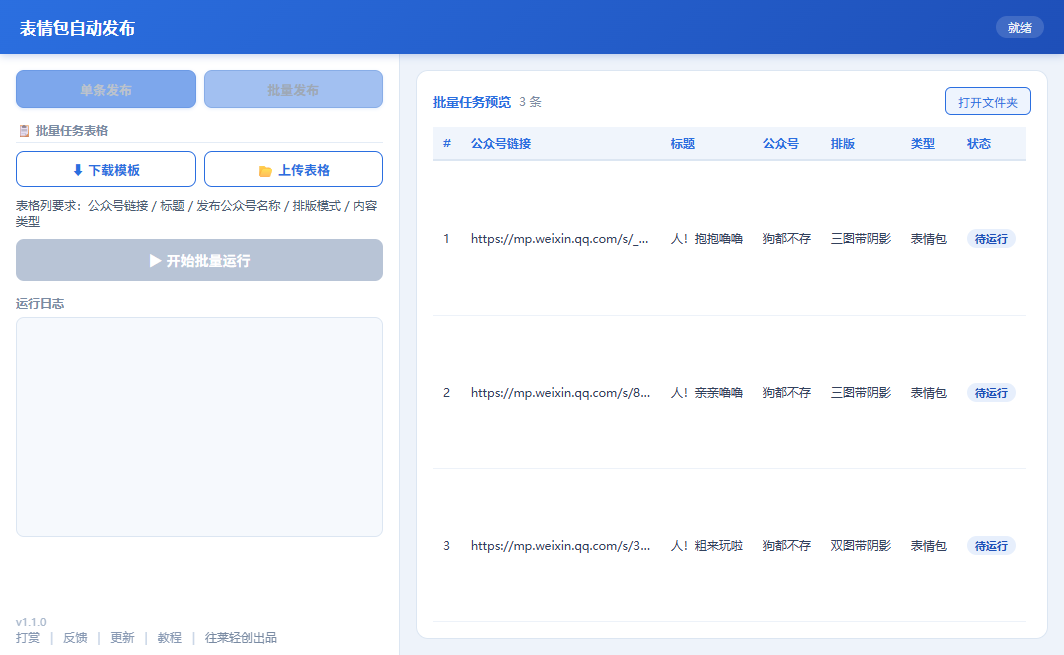
Task: Click 狗都不存 account cell in row 2
Action: tap(786, 393)
